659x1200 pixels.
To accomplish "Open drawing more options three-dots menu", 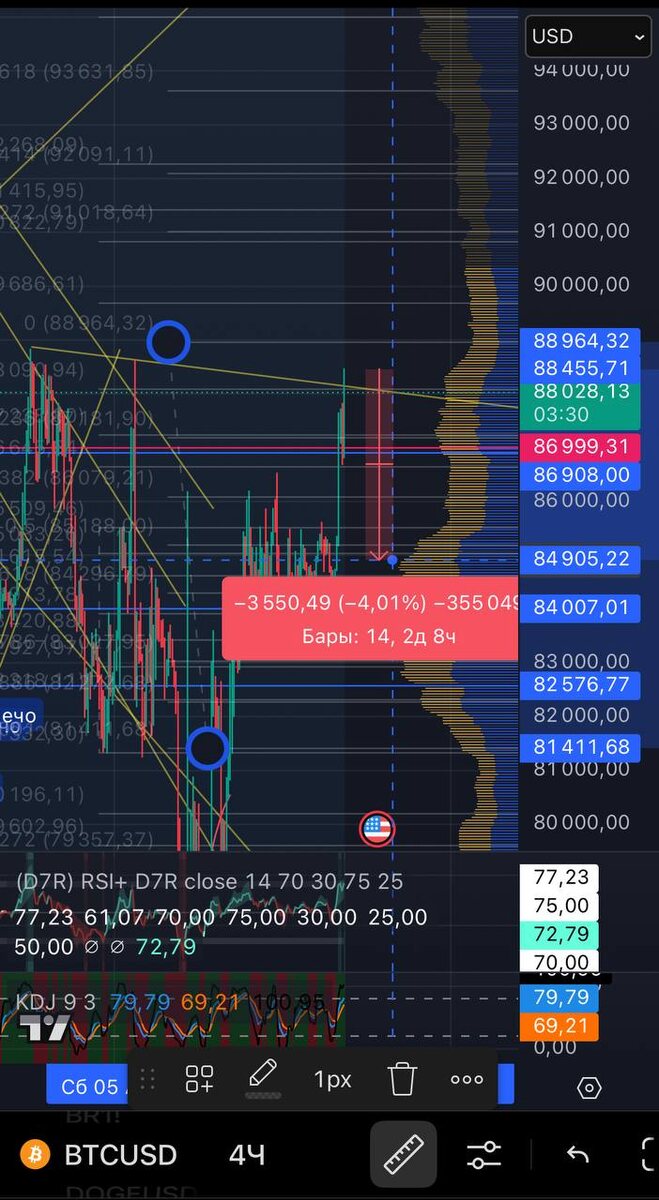I will pos(467,1080).
